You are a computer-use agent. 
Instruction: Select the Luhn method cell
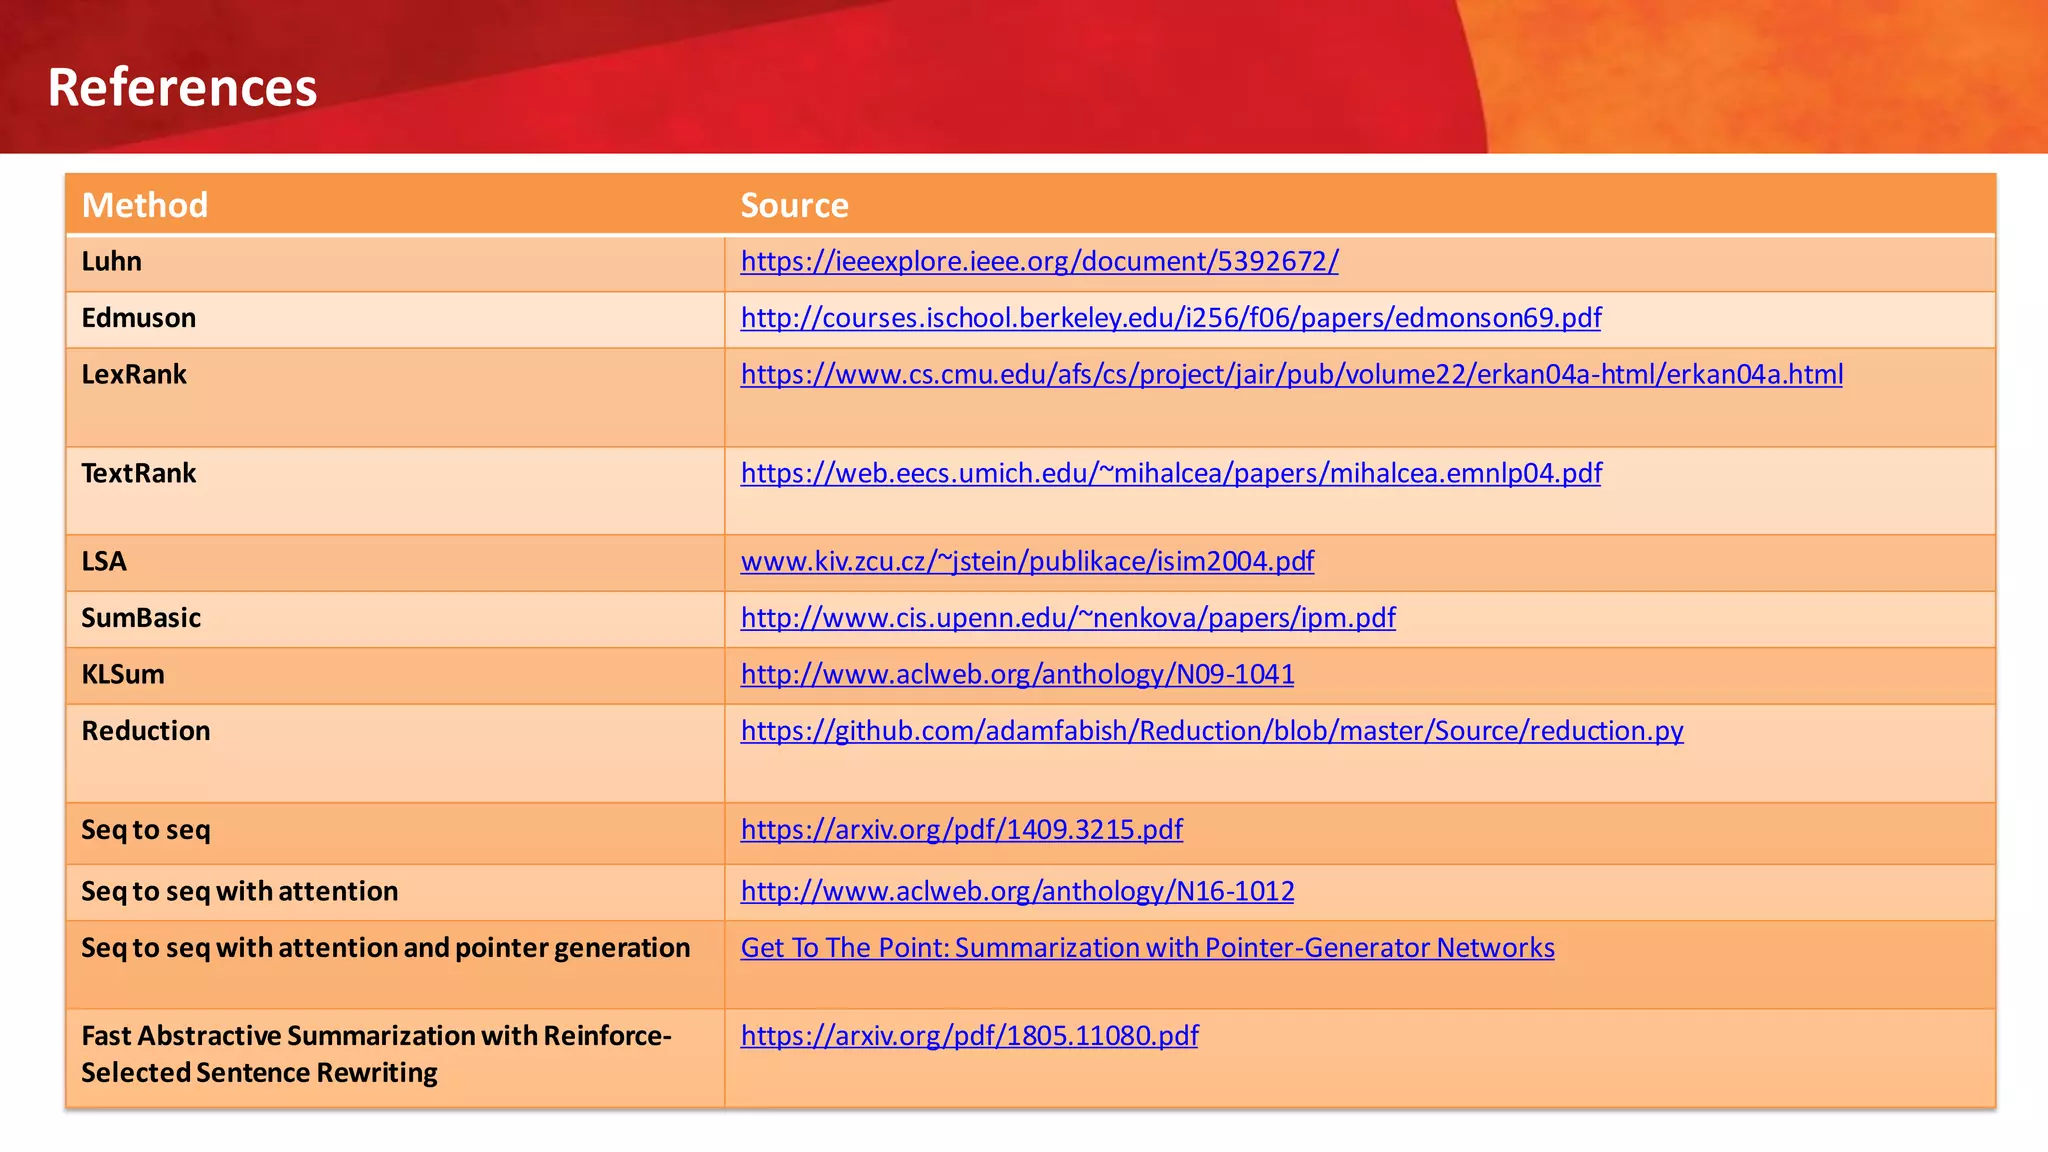[395, 264]
